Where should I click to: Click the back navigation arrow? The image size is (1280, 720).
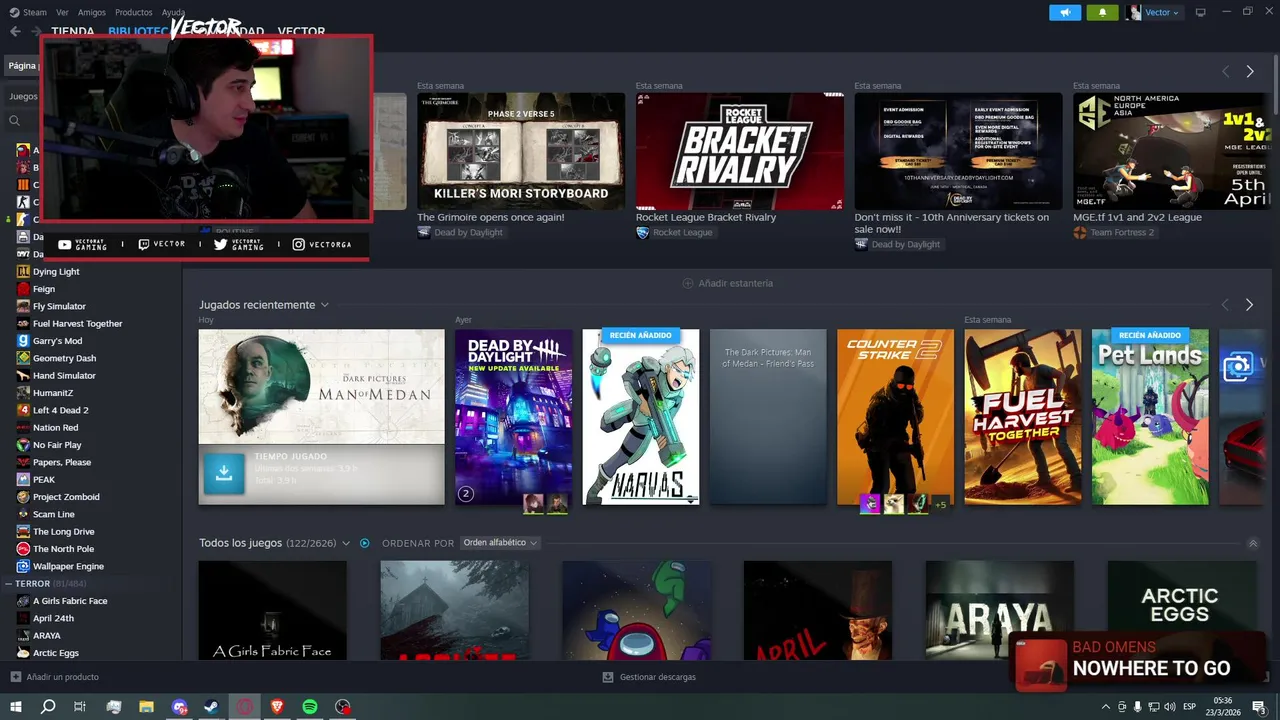click(x=15, y=31)
